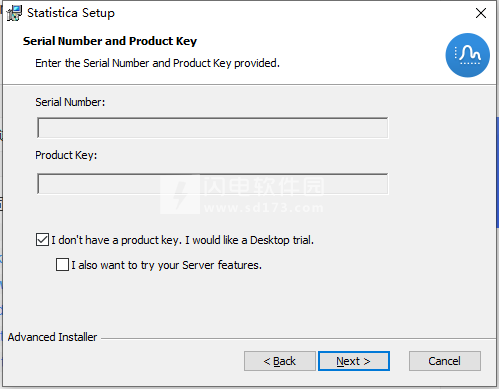Screen dimensions: 499x389
Task: Close the Statistica Setup window
Action: (481, 13)
